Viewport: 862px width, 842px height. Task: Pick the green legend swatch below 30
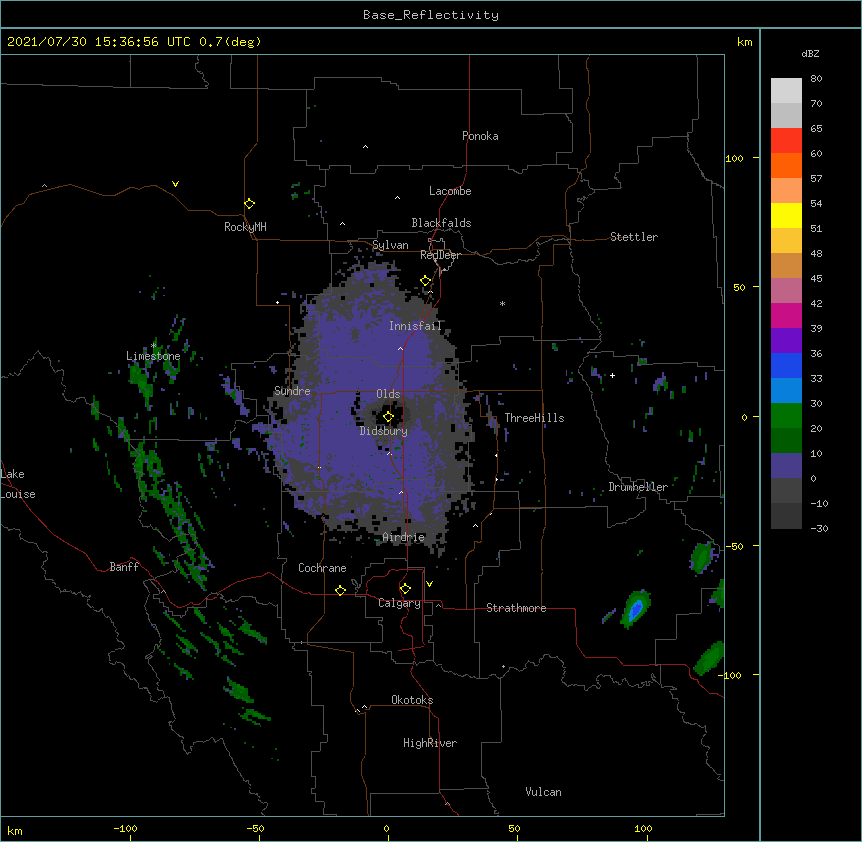pyautogui.click(x=786, y=416)
